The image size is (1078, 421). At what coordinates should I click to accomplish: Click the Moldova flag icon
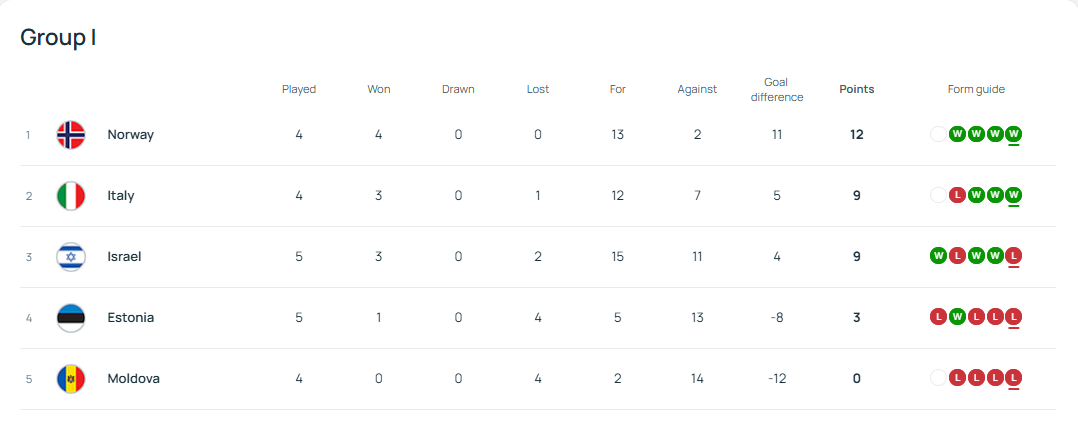click(x=71, y=379)
